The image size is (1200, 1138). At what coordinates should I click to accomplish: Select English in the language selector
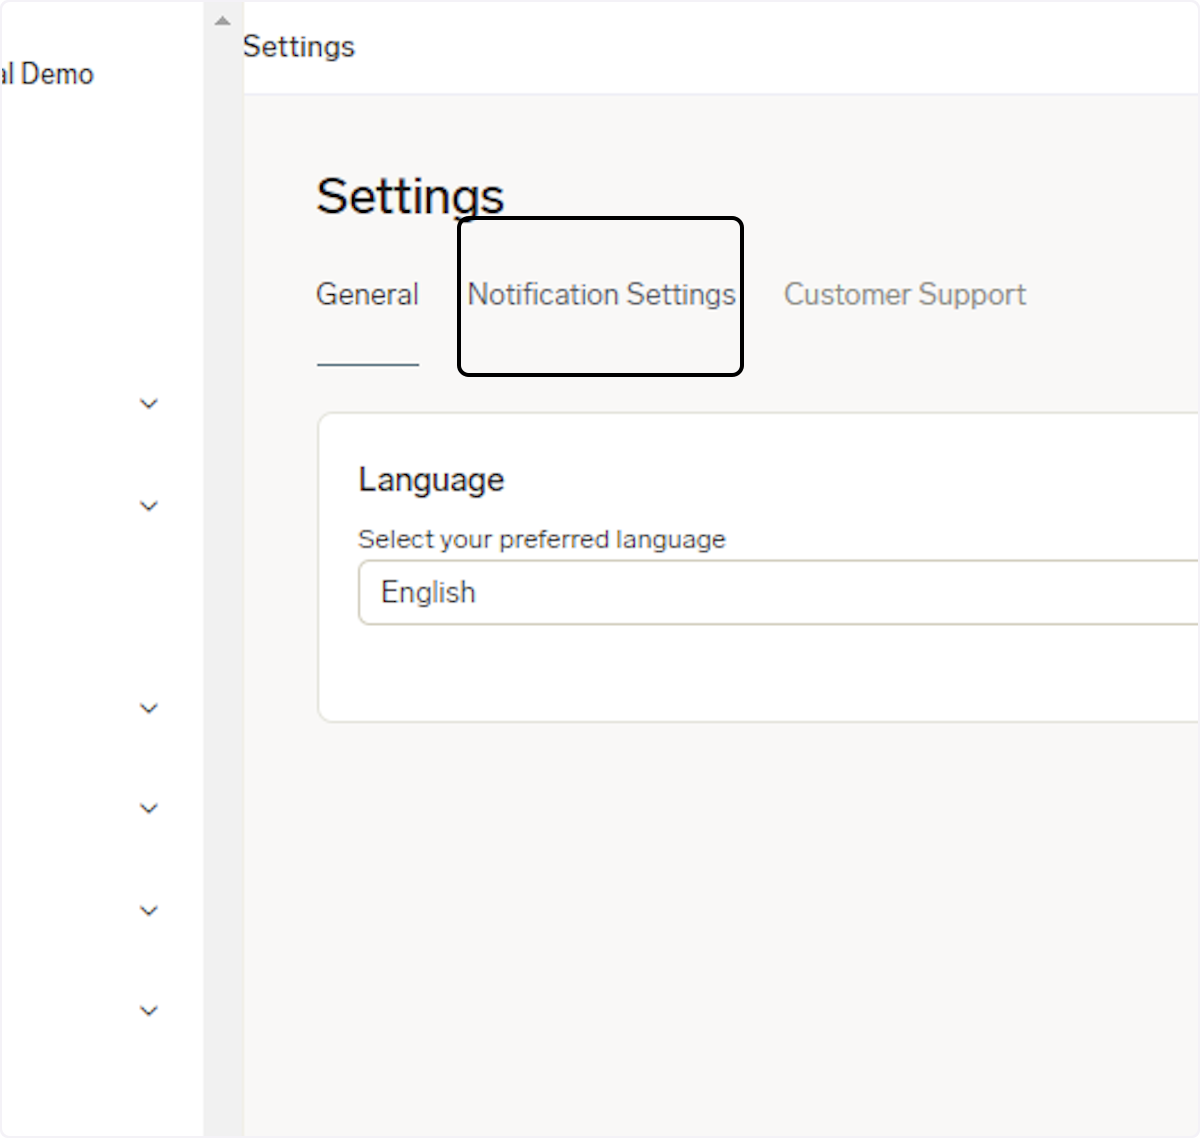427,592
